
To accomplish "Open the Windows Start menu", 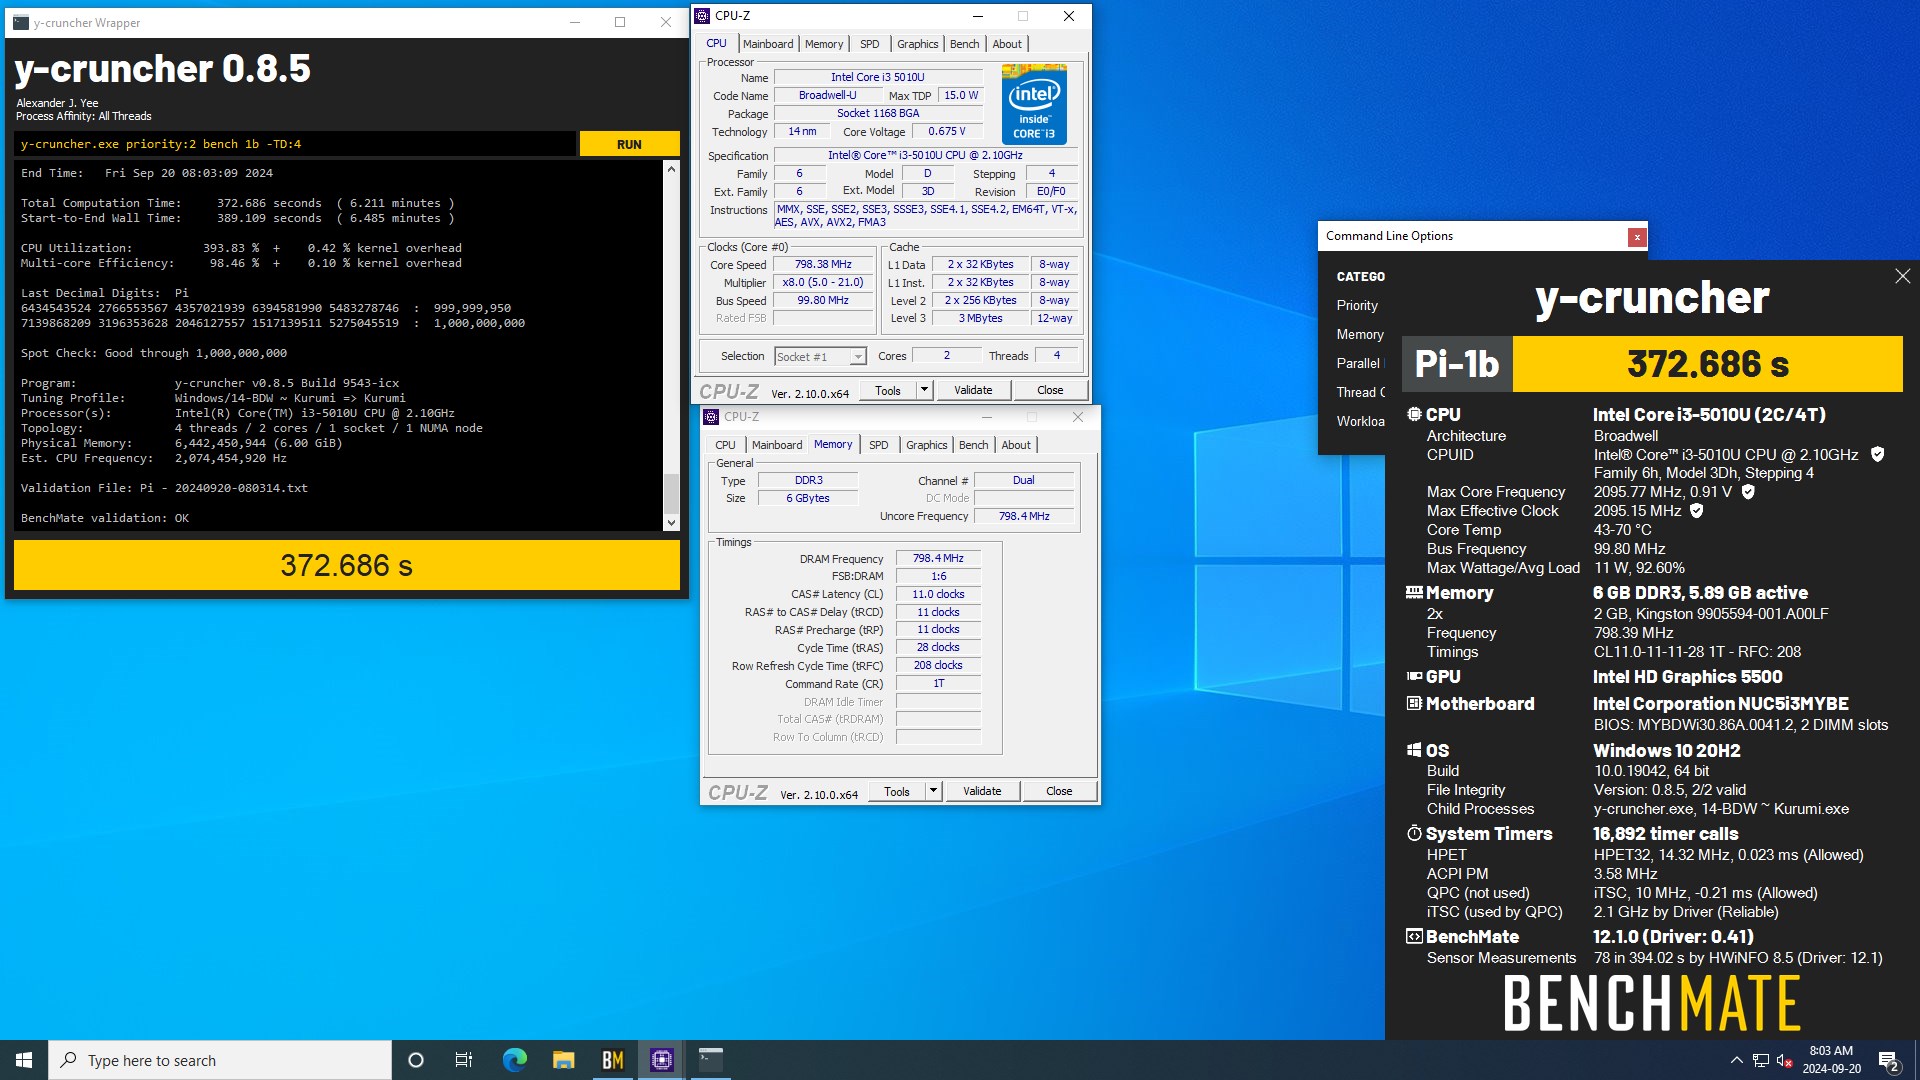I will pyautogui.click(x=24, y=1060).
